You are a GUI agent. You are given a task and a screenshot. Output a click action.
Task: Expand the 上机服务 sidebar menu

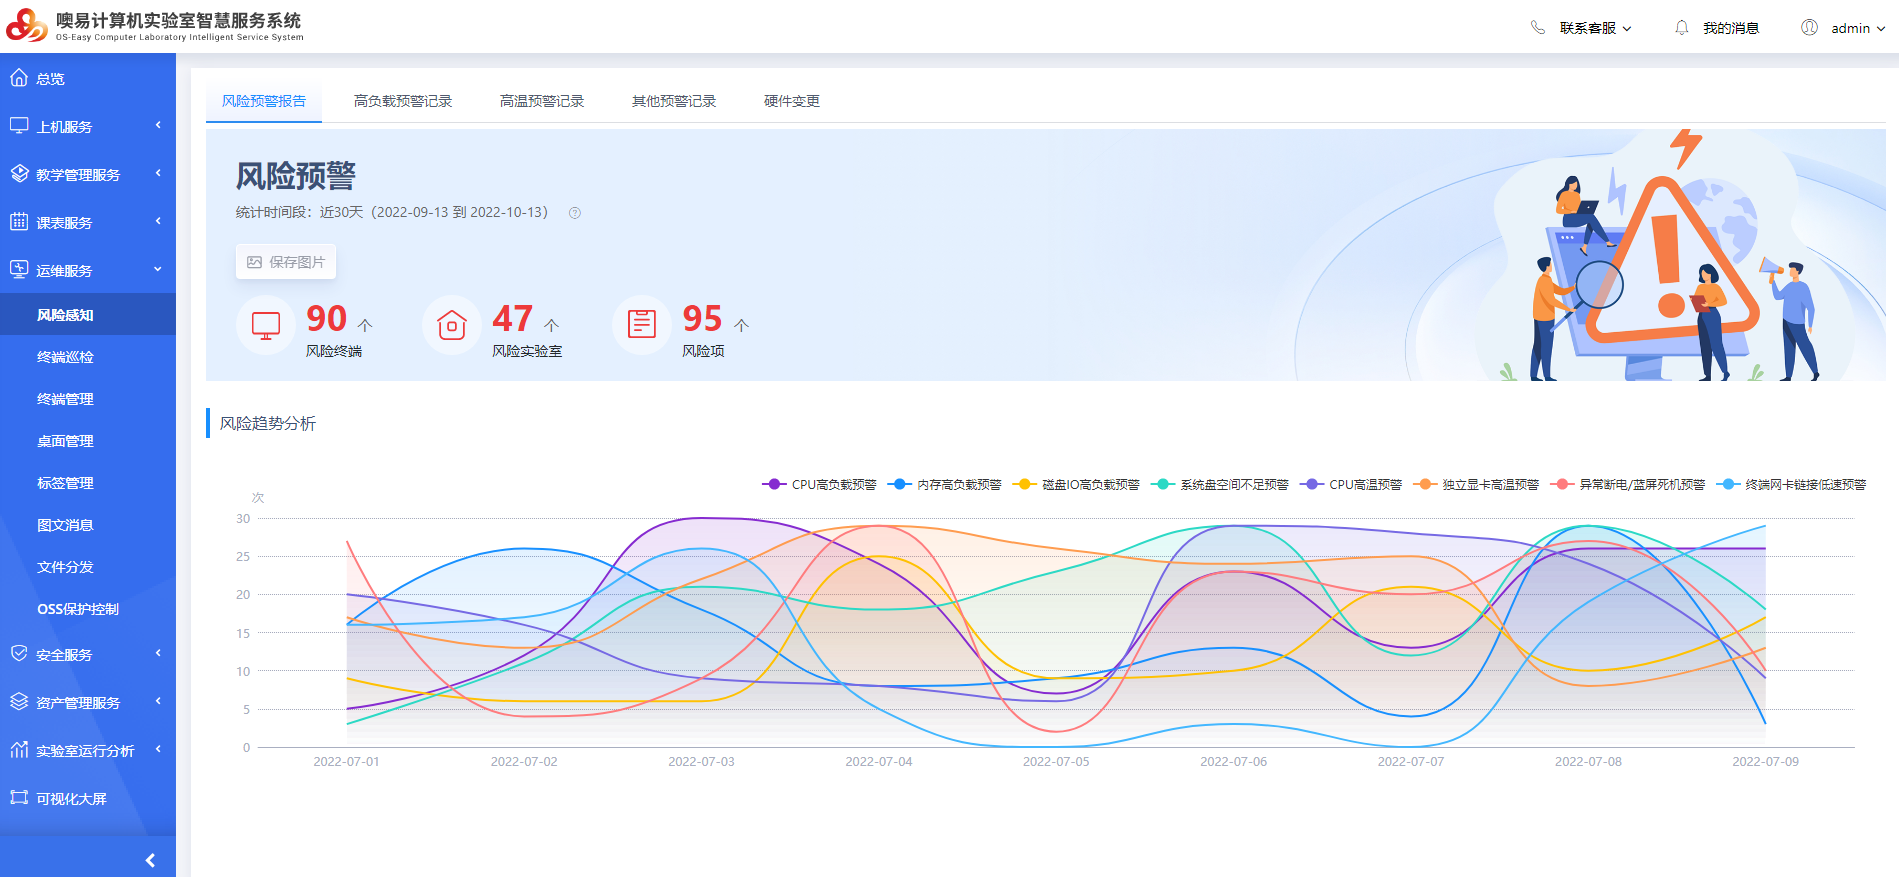pos(87,126)
